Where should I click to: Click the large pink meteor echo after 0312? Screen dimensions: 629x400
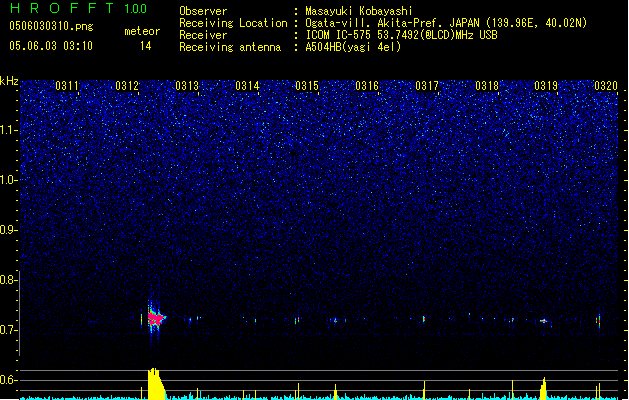[x=156, y=319]
